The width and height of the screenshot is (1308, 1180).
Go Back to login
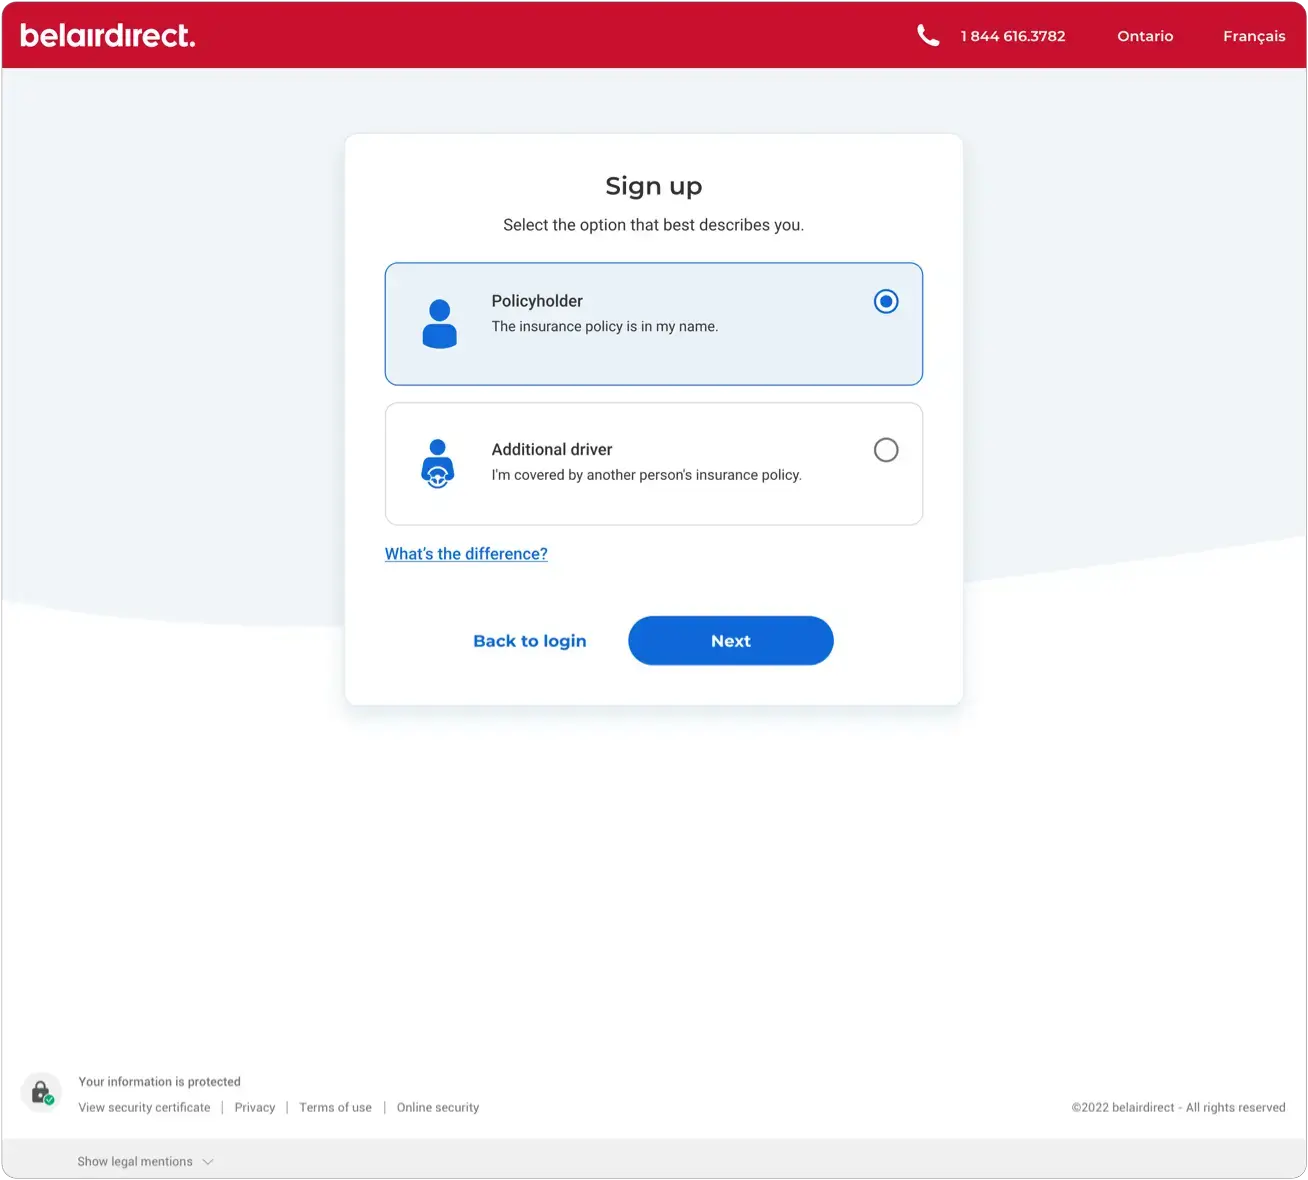pyautogui.click(x=530, y=641)
